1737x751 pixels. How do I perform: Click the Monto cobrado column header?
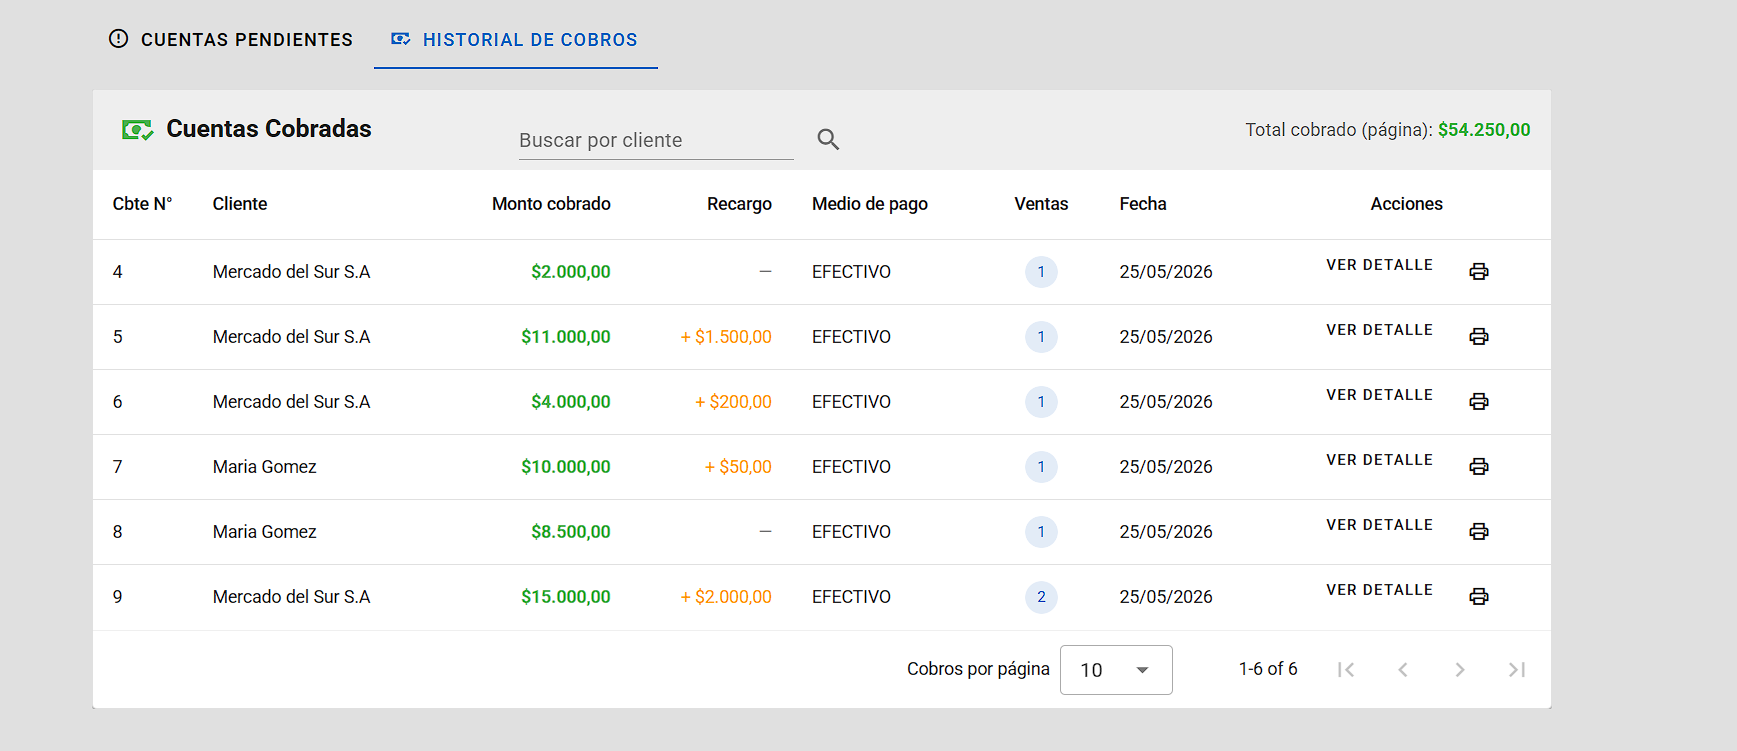pos(551,204)
